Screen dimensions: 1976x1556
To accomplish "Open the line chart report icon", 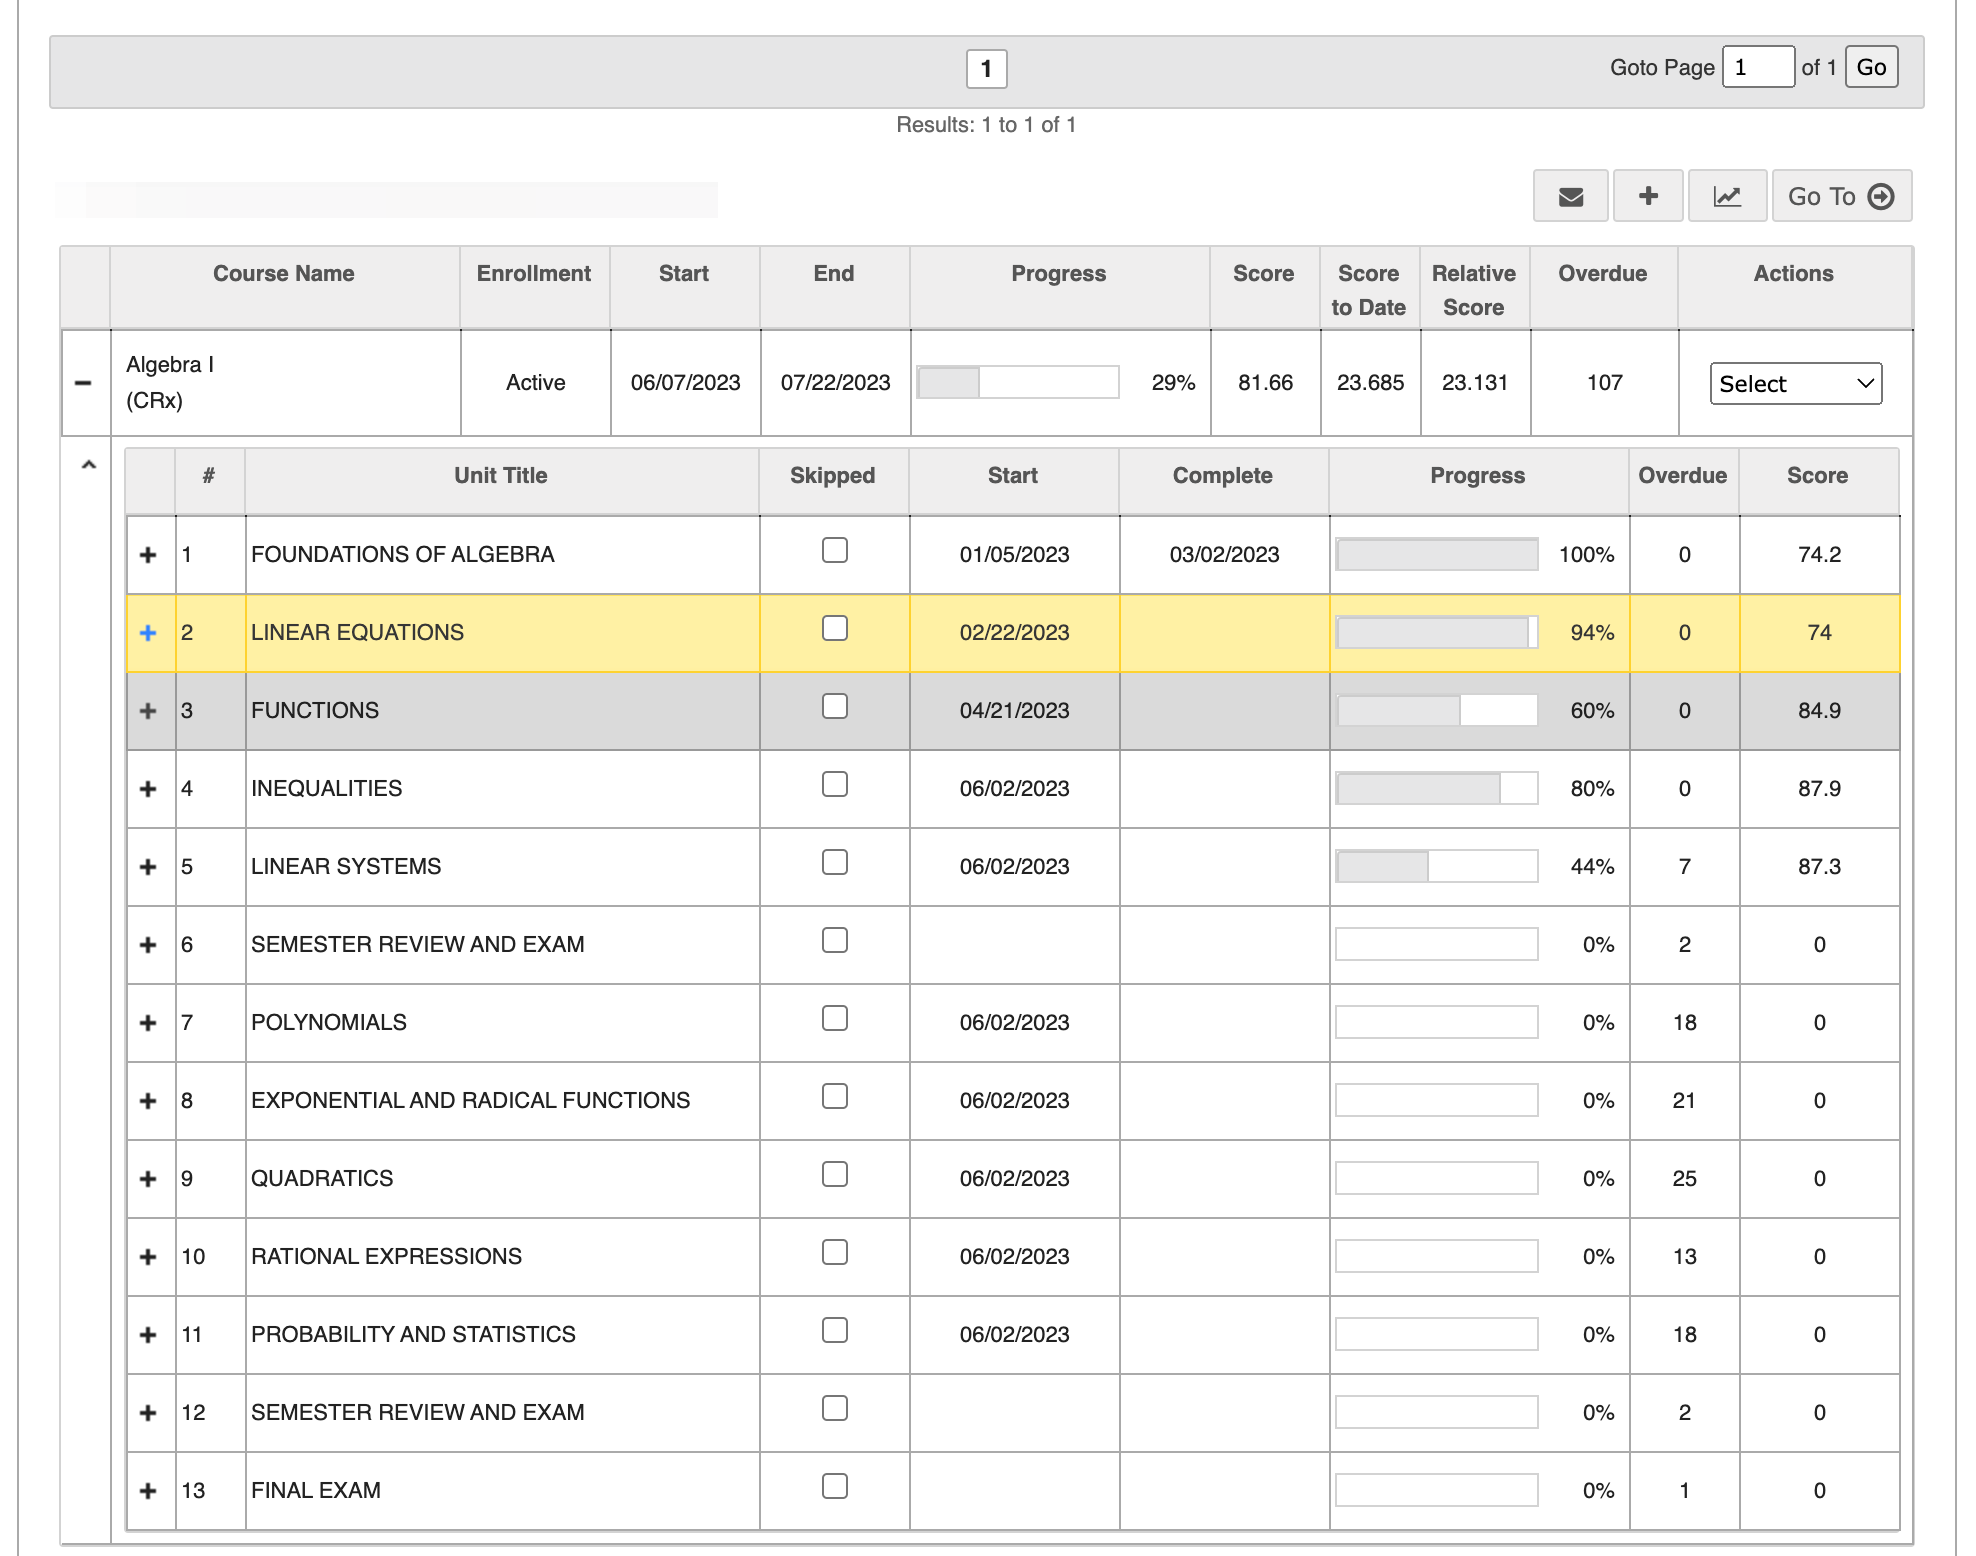I will (1727, 196).
